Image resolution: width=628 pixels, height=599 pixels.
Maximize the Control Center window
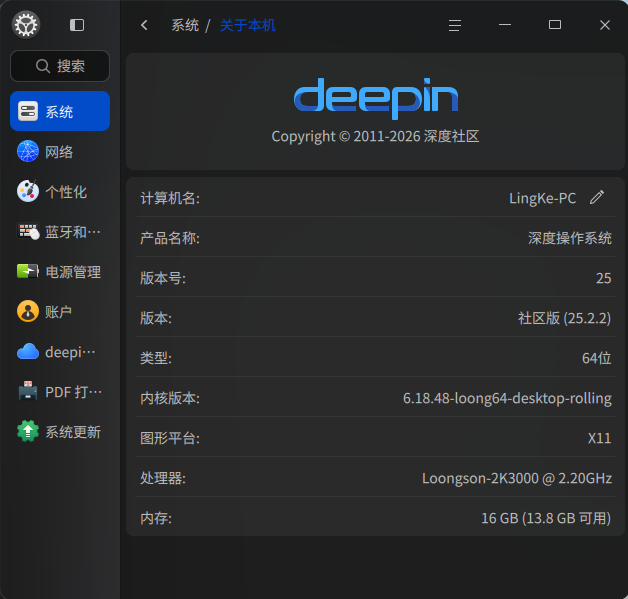pos(555,25)
